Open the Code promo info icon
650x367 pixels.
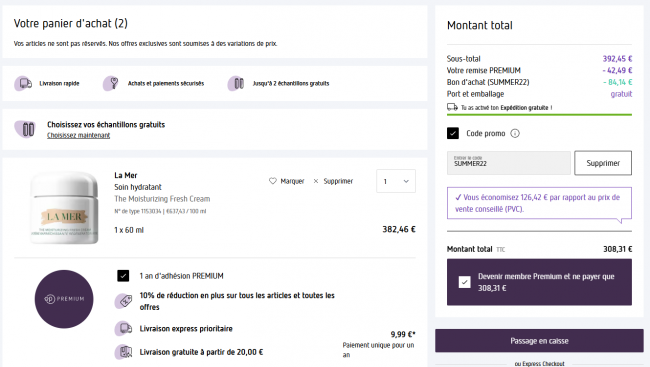click(x=515, y=134)
